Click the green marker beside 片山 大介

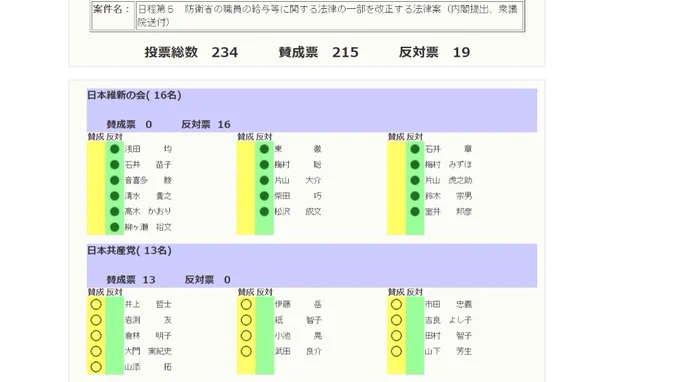[264, 180]
